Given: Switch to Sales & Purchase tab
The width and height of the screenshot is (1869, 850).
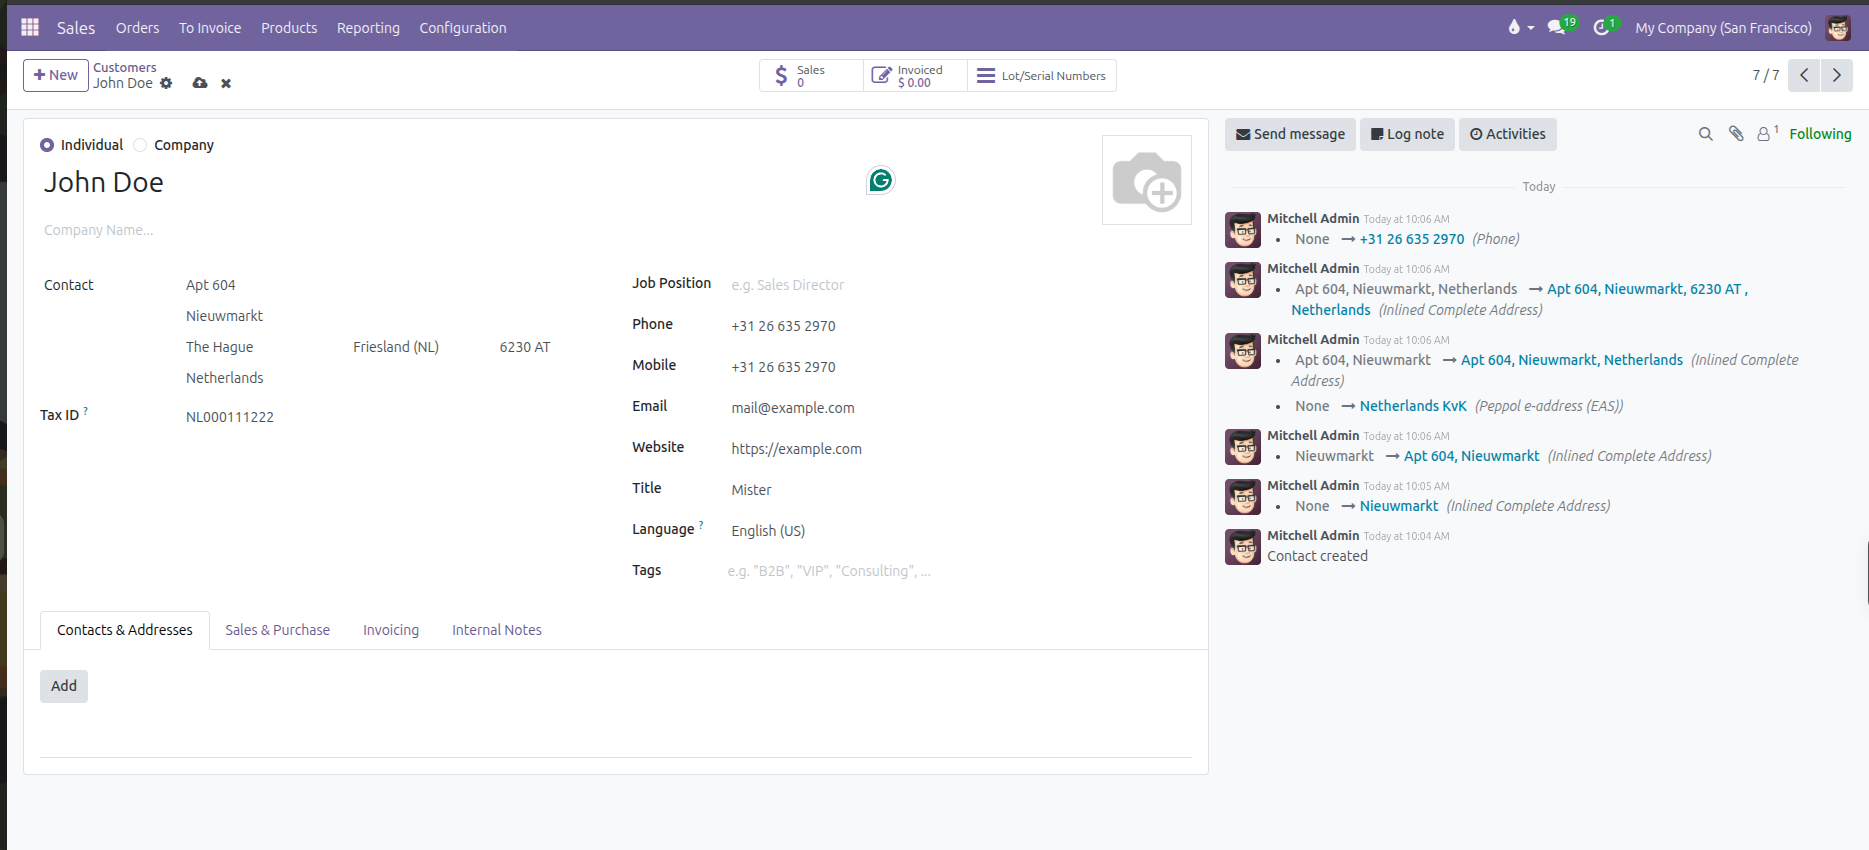Looking at the screenshot, I should (277, 630).
